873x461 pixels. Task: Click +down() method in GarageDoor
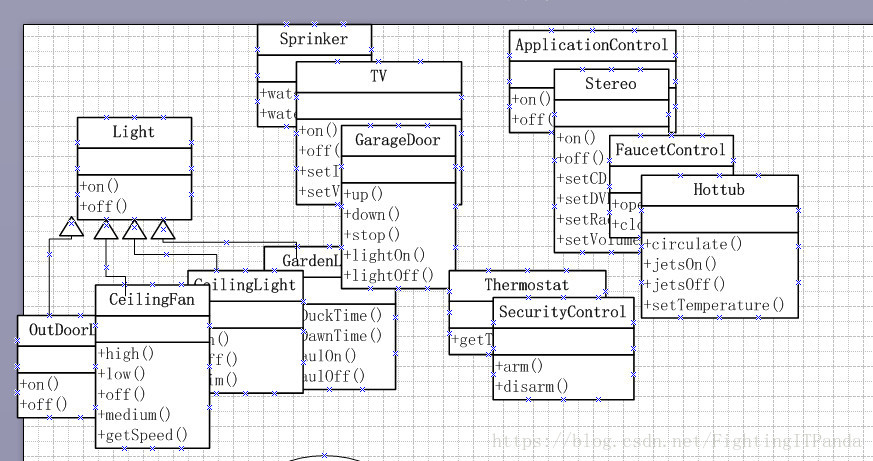pyautogui.click(x=372, y=214)
